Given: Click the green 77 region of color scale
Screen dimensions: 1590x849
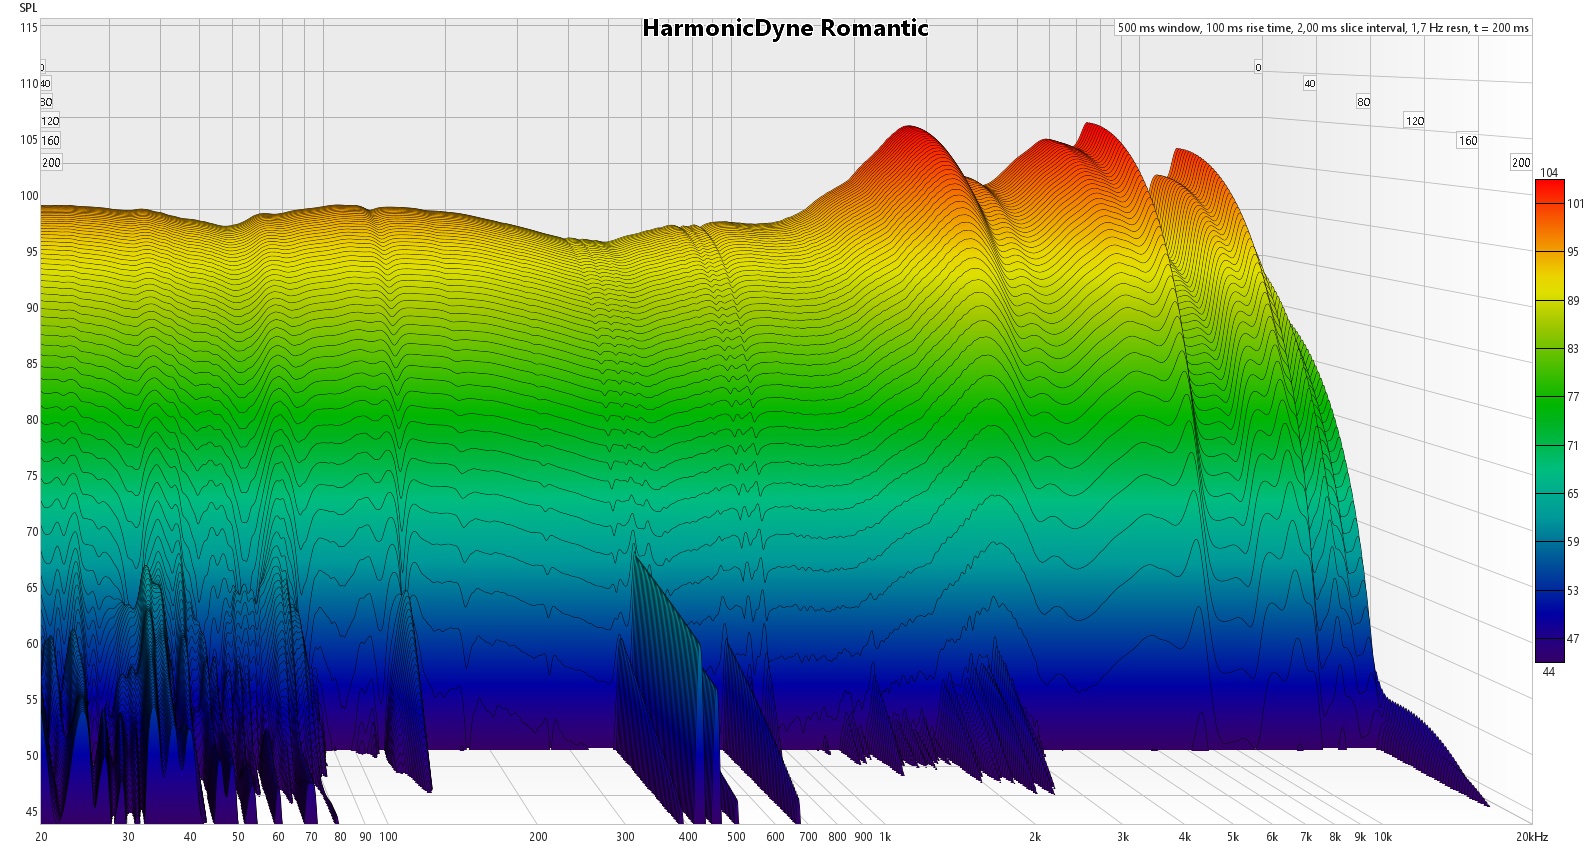Looking at the screenshot, I should pyautogui.click(x=1549, y=398).
